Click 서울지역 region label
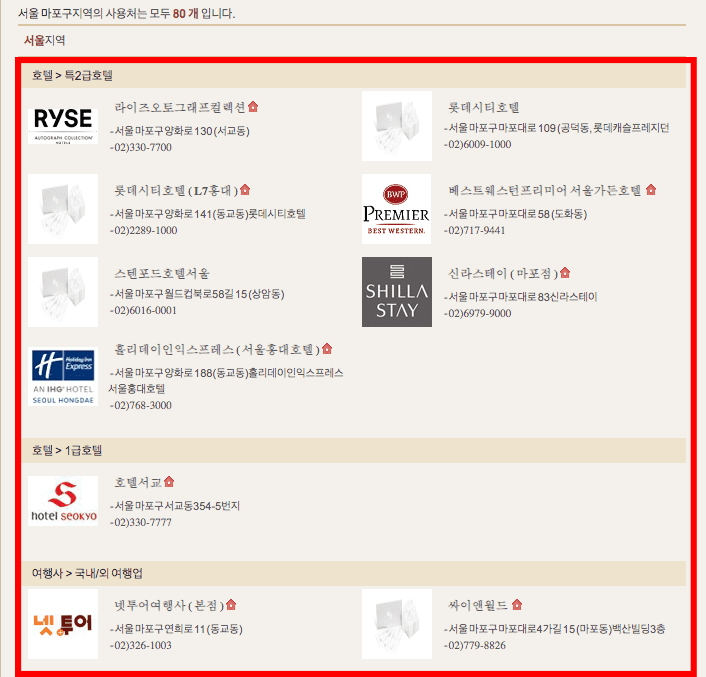Screen dimensions: 706x677 [45, 41]
